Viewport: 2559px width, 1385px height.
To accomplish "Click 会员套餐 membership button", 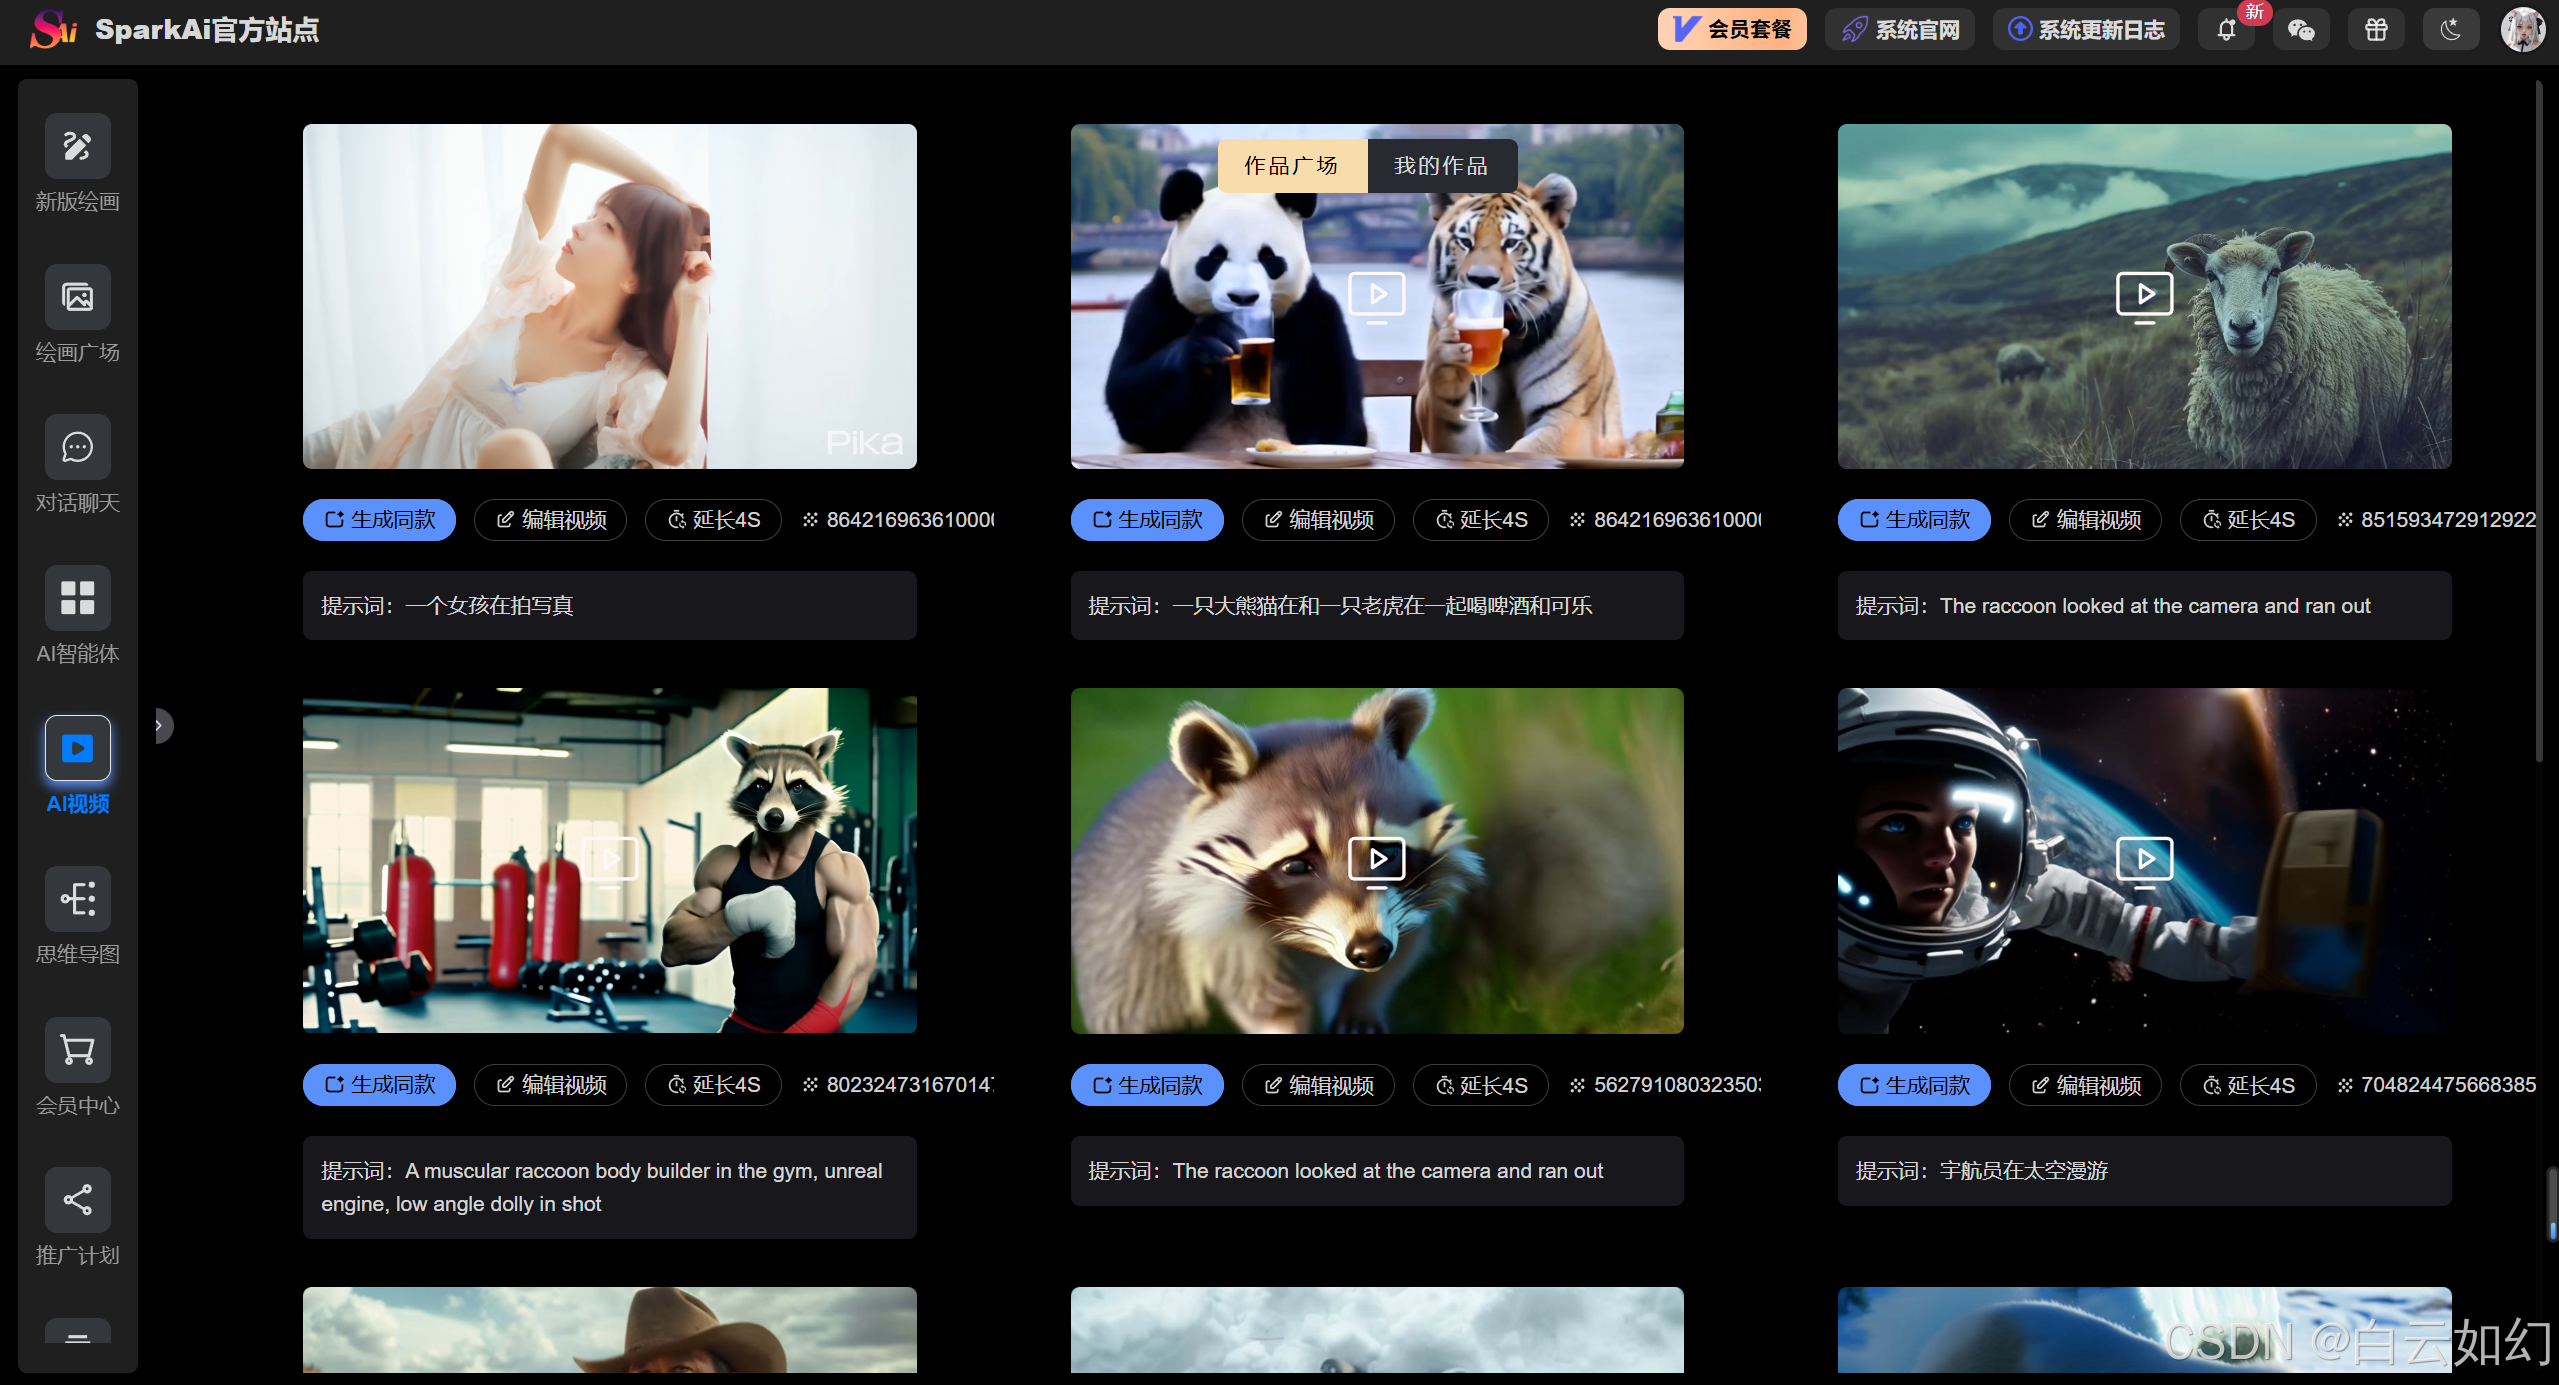I will tap(1732, 30).
